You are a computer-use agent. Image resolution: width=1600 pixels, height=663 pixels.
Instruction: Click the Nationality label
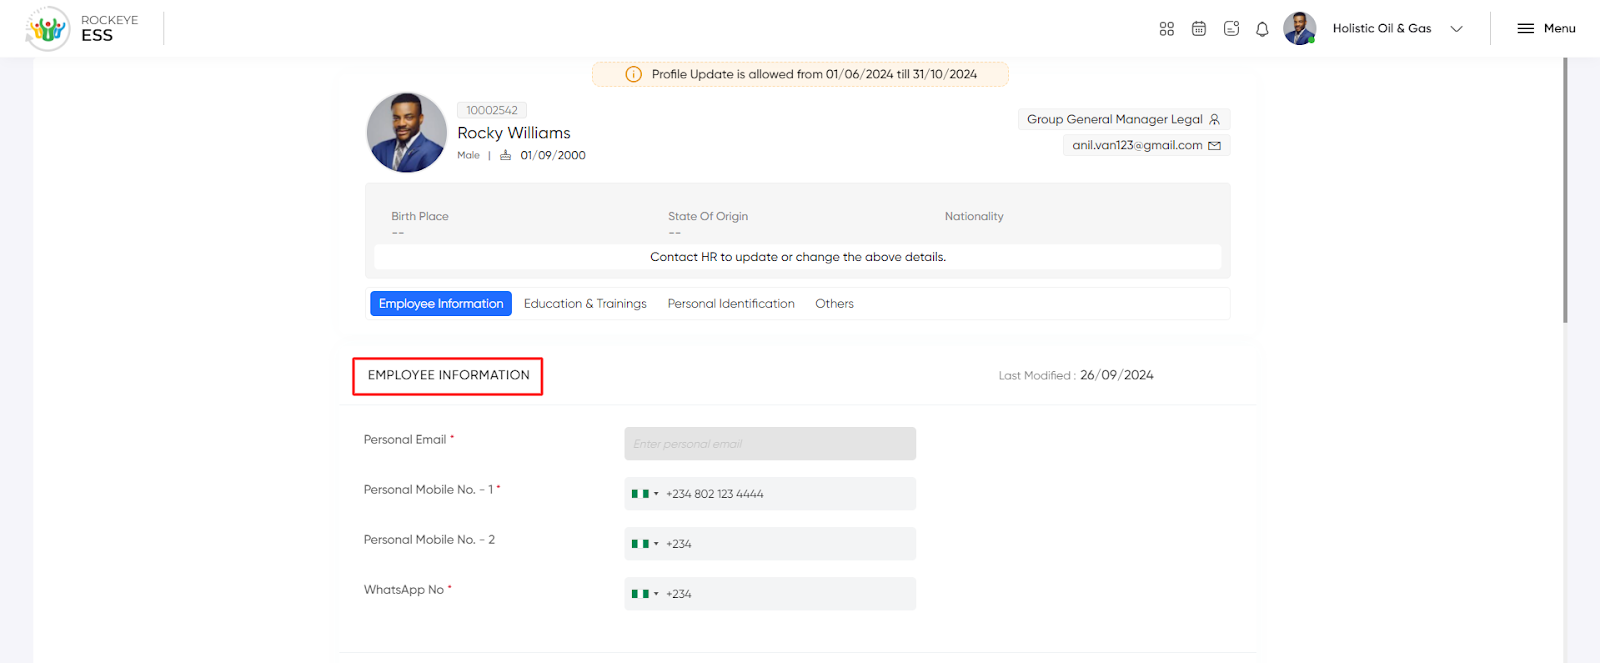974,216
